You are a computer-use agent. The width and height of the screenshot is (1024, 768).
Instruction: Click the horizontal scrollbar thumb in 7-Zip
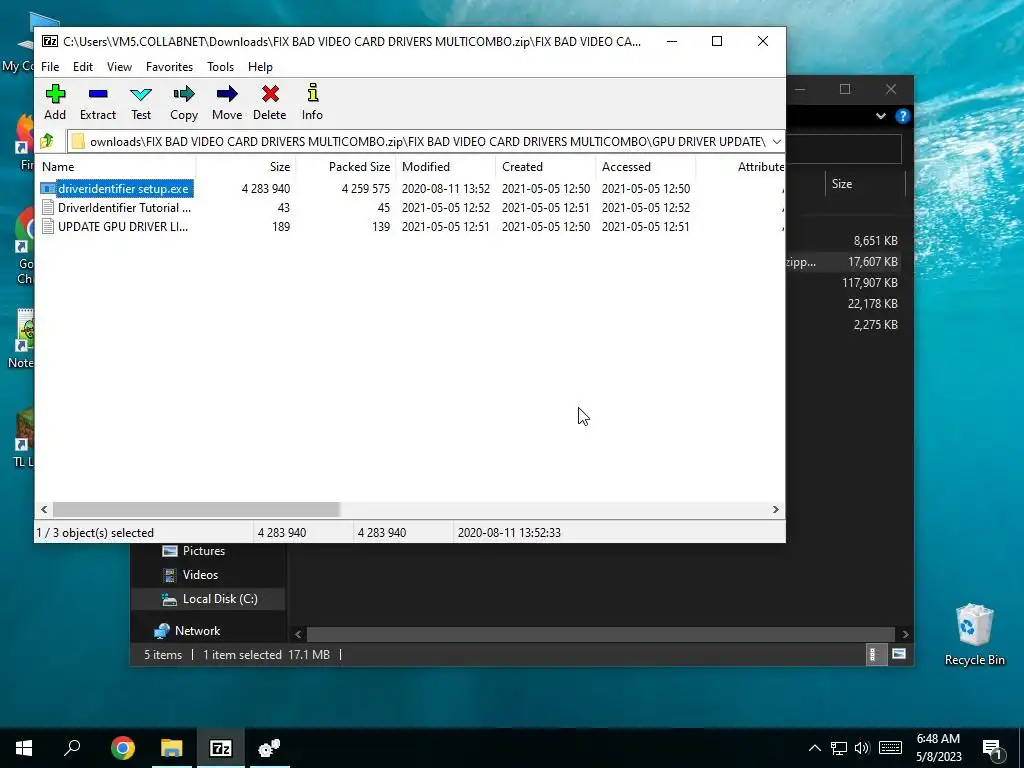tap(196, 509)
